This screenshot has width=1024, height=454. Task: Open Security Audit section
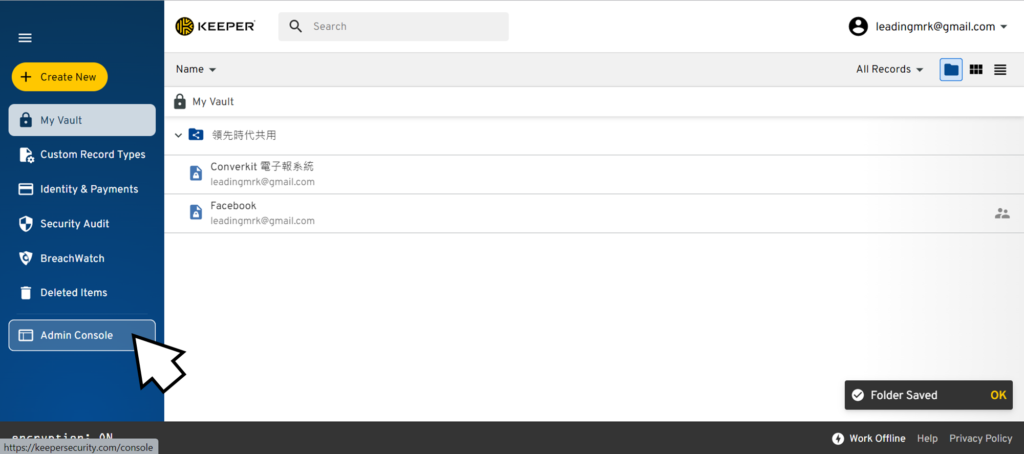pos(82,224)
